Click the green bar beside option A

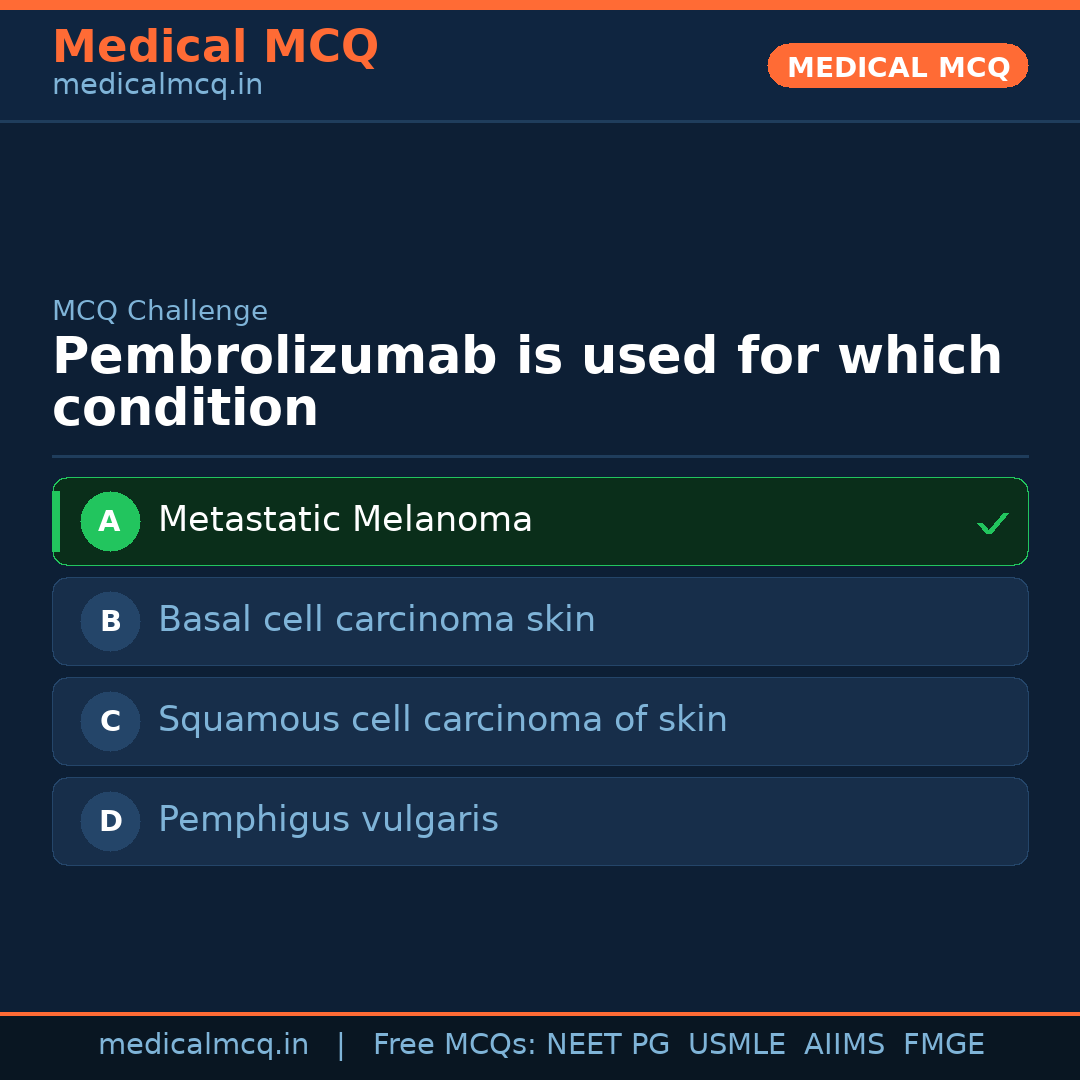56,521
